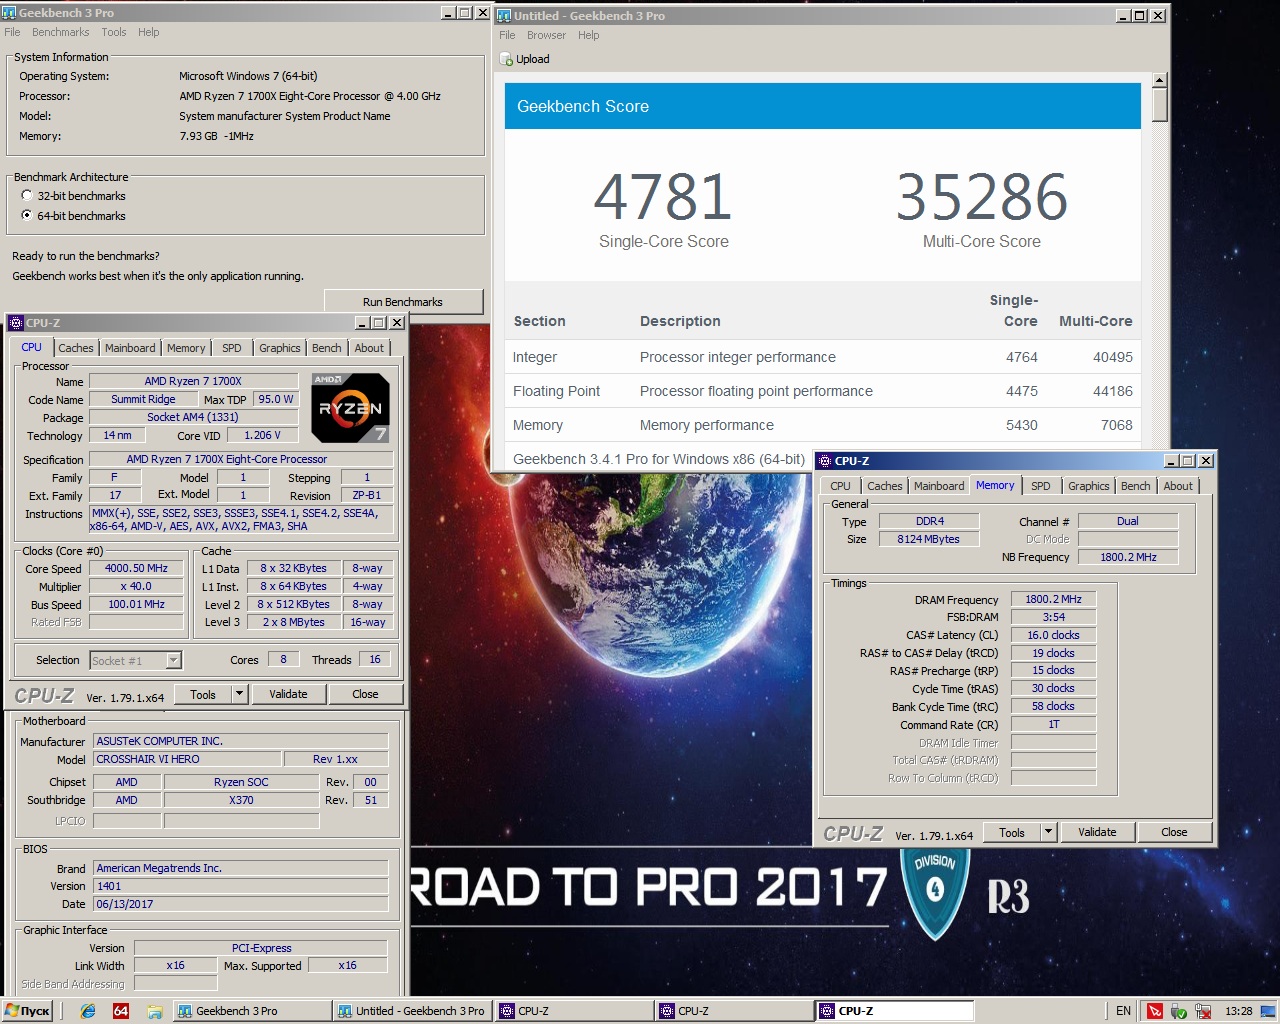1280x1024 pixels.
Task: Switch to CPU tab in CPU-Z memory window
Action: 840,486
